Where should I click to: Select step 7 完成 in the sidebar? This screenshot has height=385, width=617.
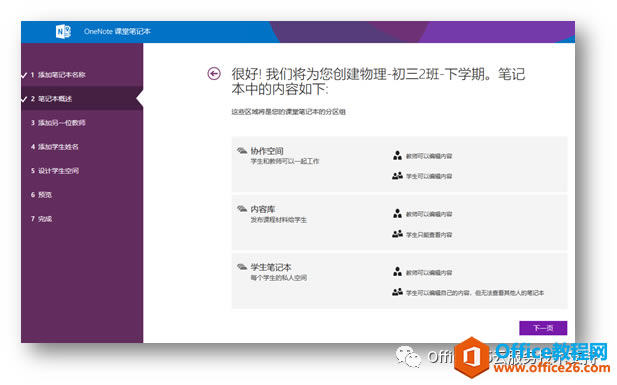(82, 218)
